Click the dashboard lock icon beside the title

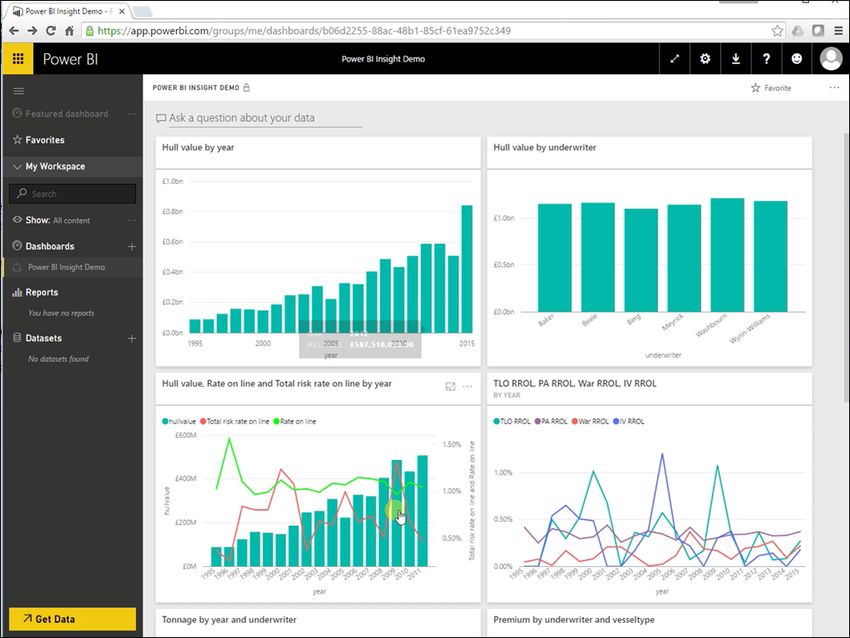247,87
